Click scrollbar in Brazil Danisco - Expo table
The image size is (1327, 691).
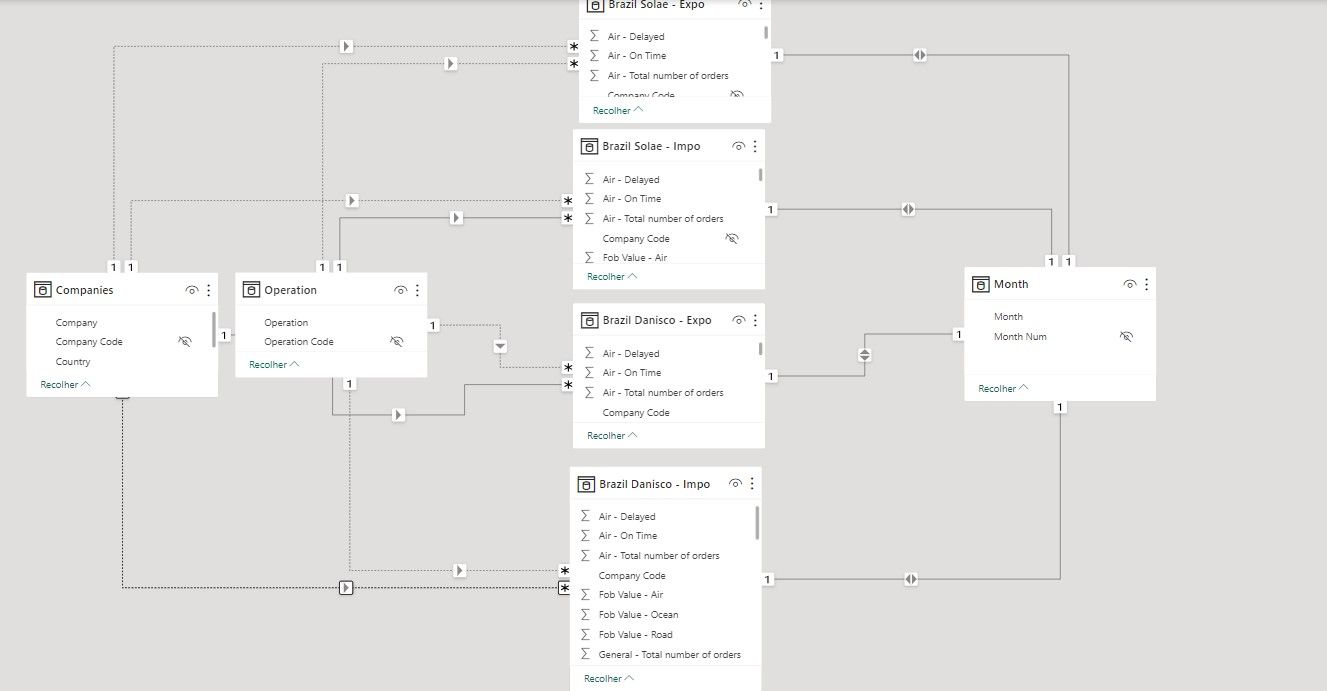pos(761,348)
